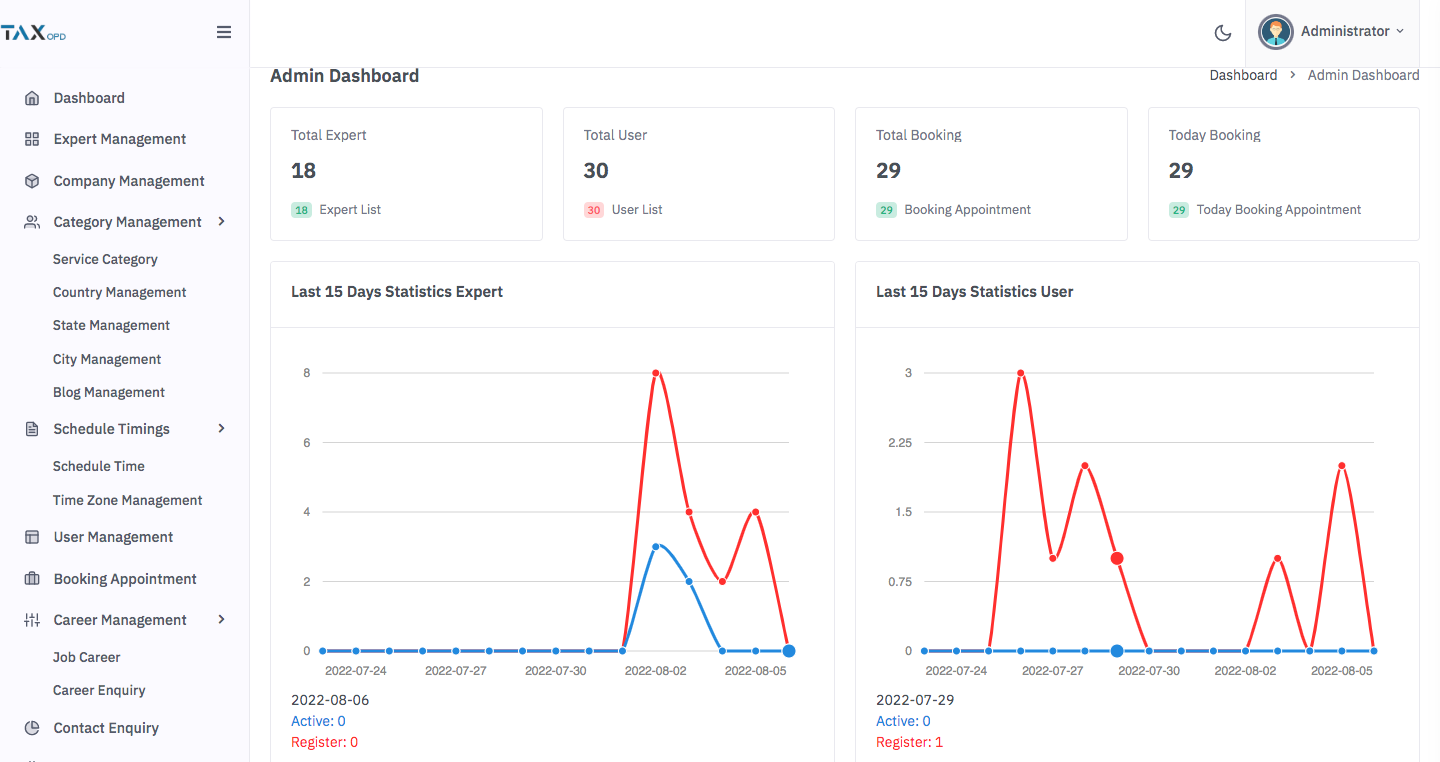Click the Contact Enquiry pie chart icon
Image resolution: width=1440 pixels, height=762 pixels.
click(x=32, y=728)
